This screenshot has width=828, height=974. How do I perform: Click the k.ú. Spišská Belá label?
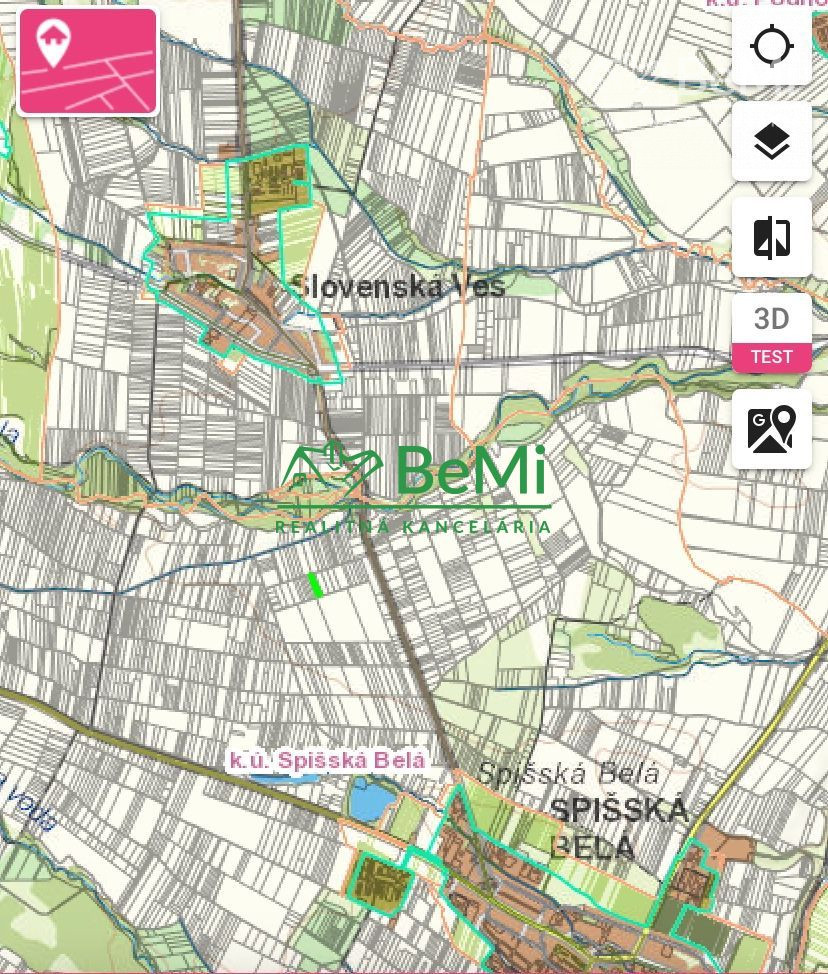(327, 760)
